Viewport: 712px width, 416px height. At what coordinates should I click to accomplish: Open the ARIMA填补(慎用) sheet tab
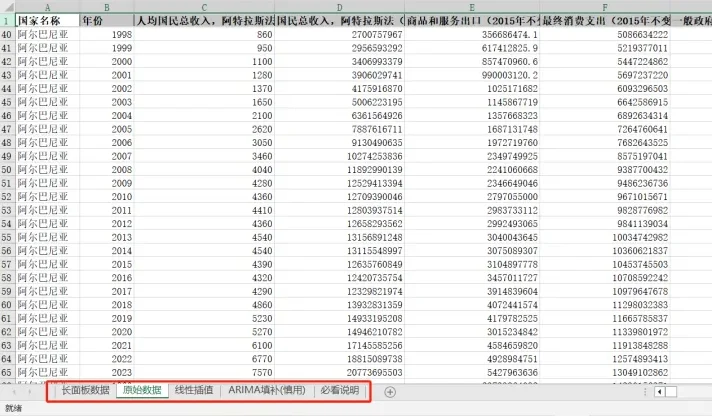[x=267, y=390]
